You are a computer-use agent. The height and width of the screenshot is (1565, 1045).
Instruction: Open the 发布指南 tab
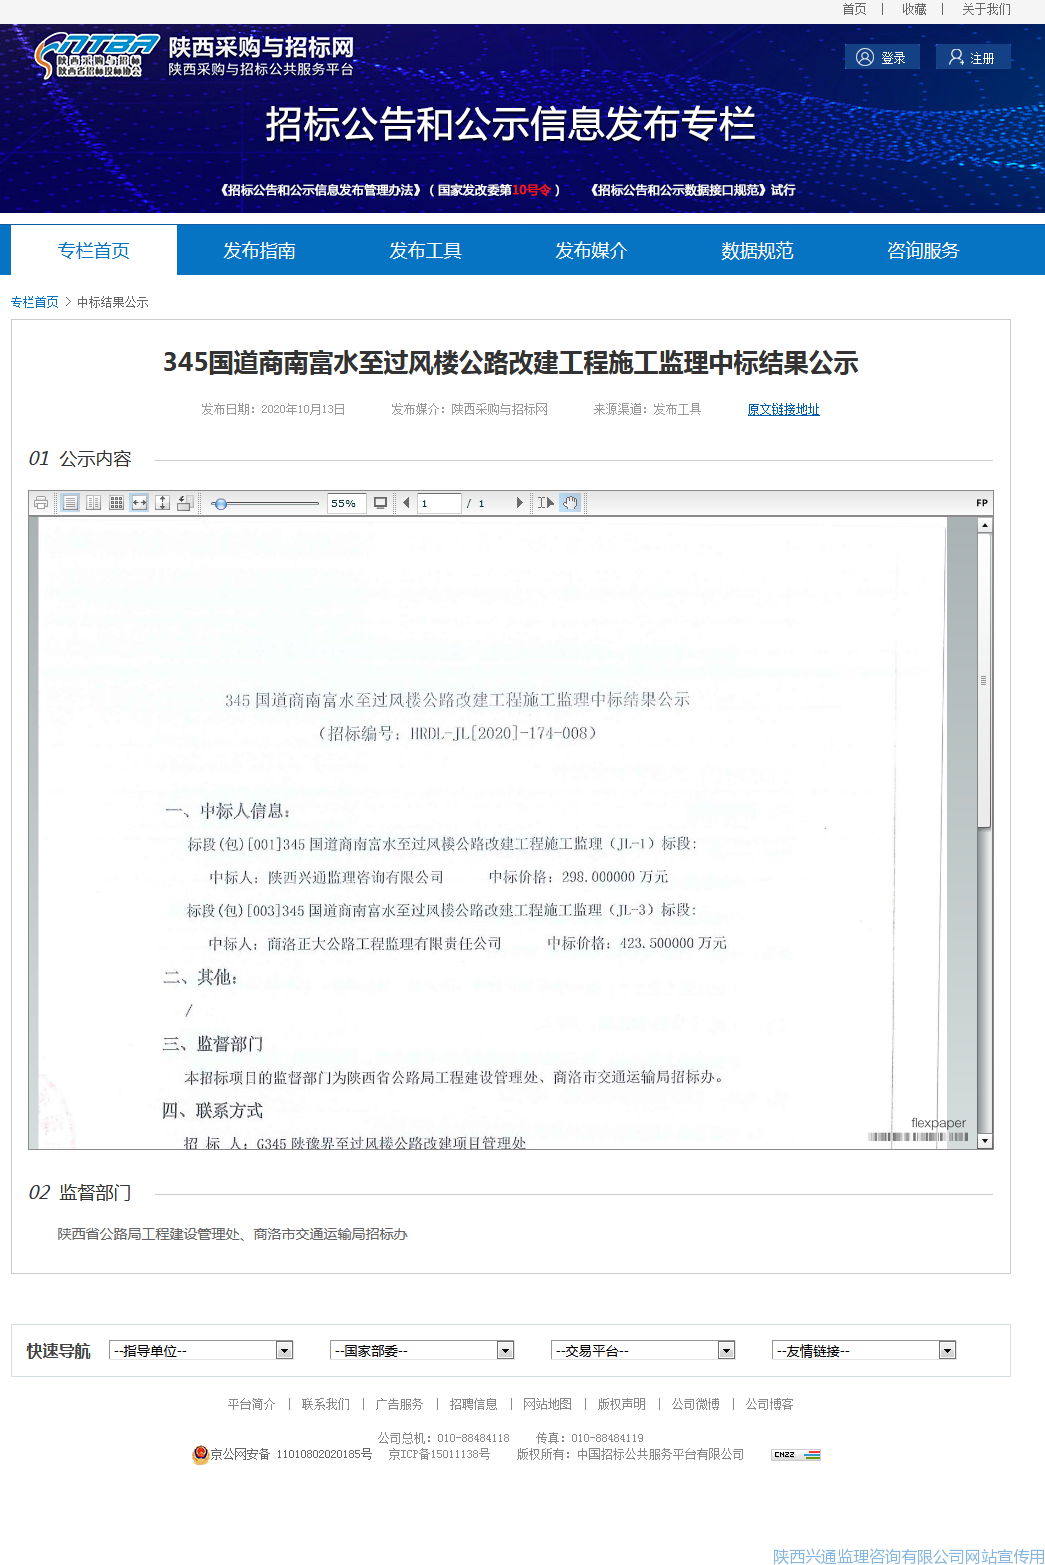tap(260, 250)
